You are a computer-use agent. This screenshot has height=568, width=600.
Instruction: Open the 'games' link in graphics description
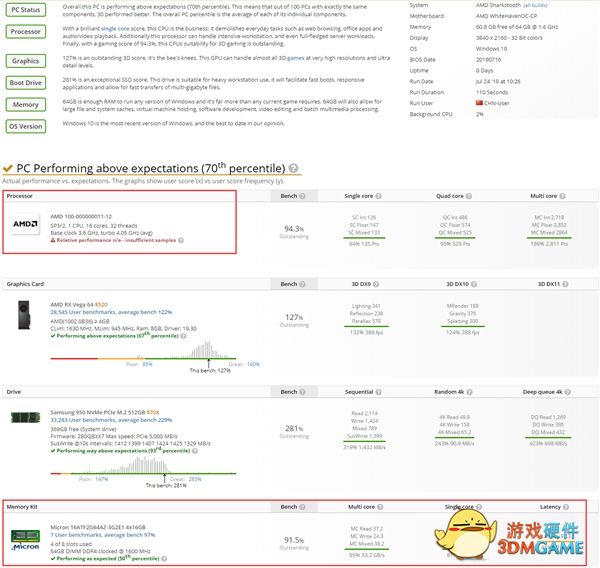[x=295, y=58]
